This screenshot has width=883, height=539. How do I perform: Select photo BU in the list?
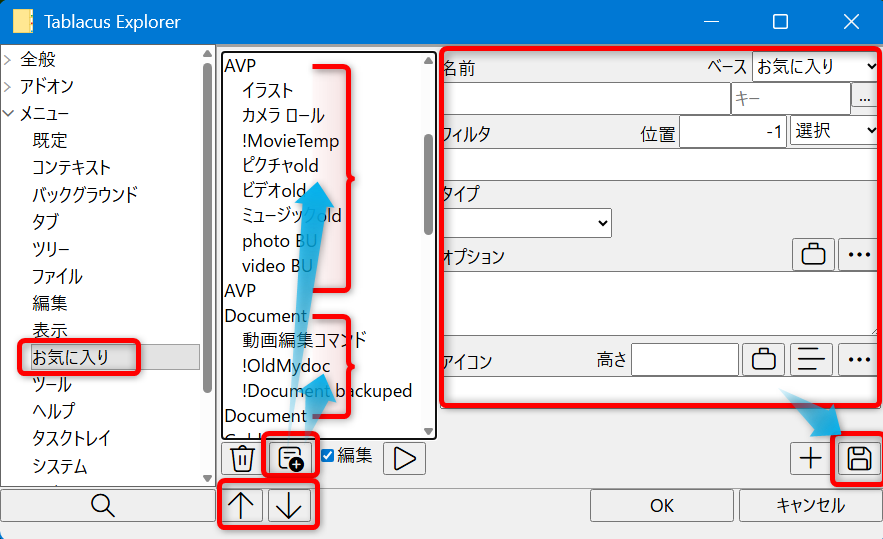coord(279,240)
